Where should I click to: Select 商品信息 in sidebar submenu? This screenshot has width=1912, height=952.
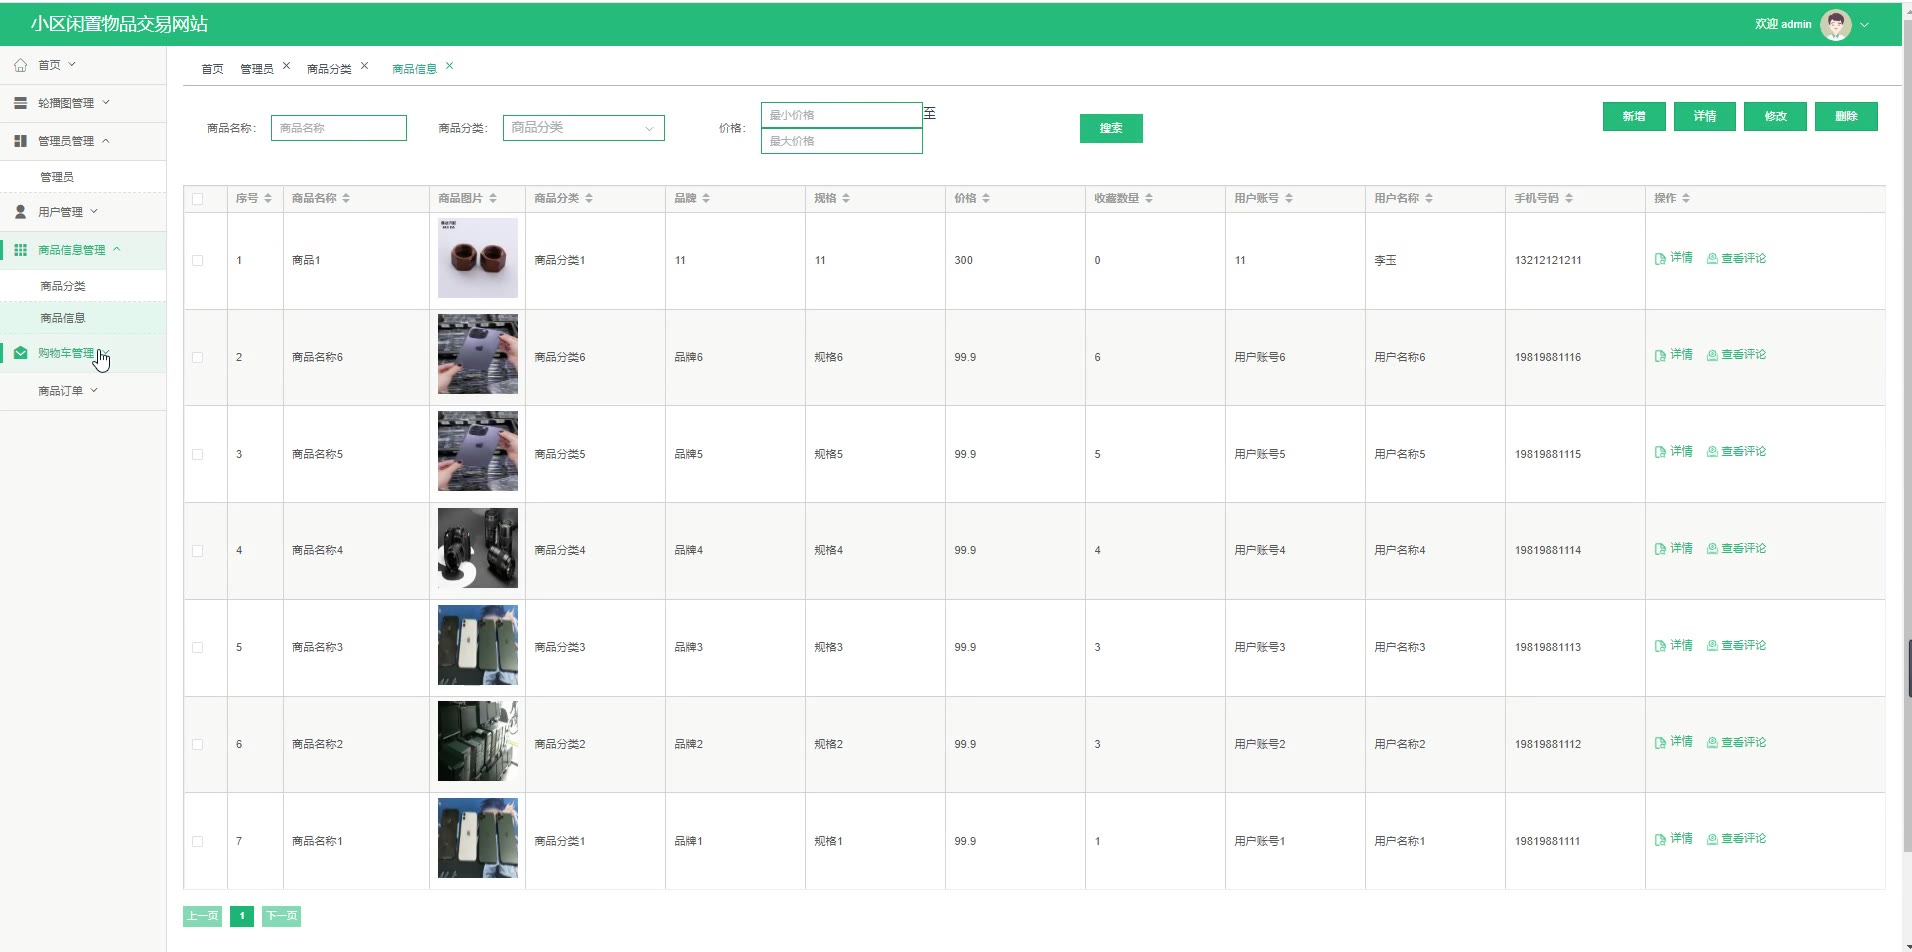click(63, 318)
